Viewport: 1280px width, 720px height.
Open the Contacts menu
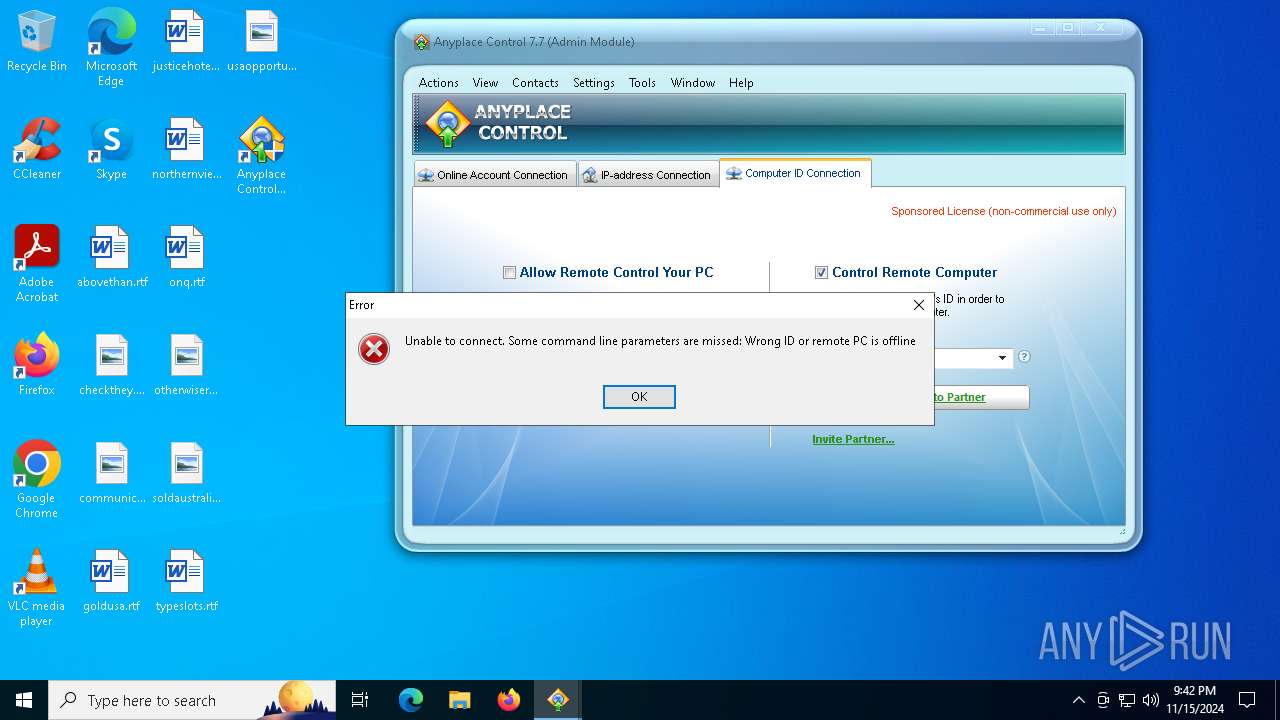[x=535, y=83]
